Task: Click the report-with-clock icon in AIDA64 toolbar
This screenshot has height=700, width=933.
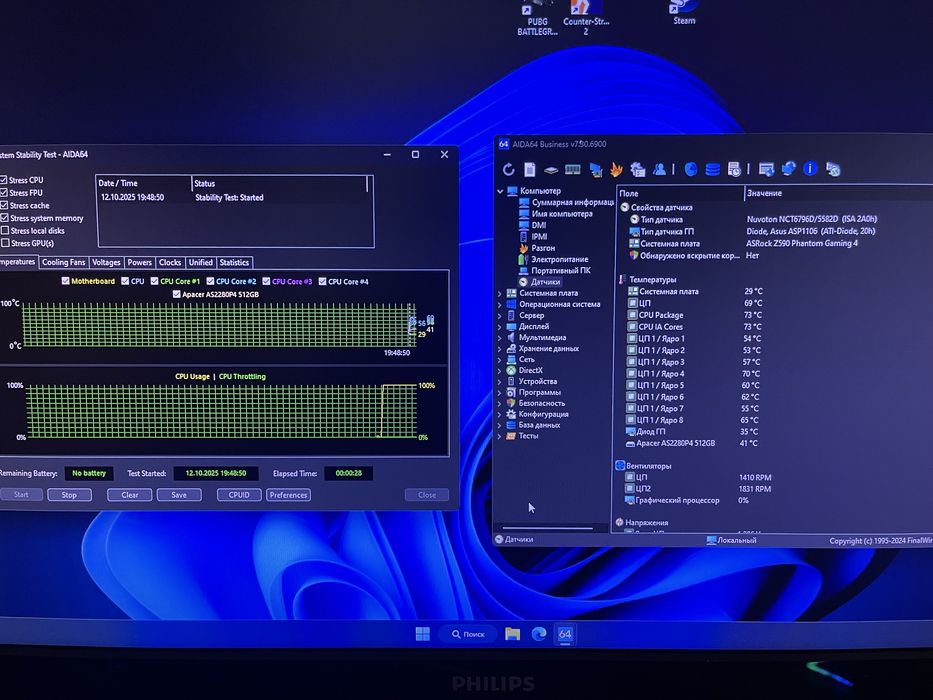Action: 734,170
